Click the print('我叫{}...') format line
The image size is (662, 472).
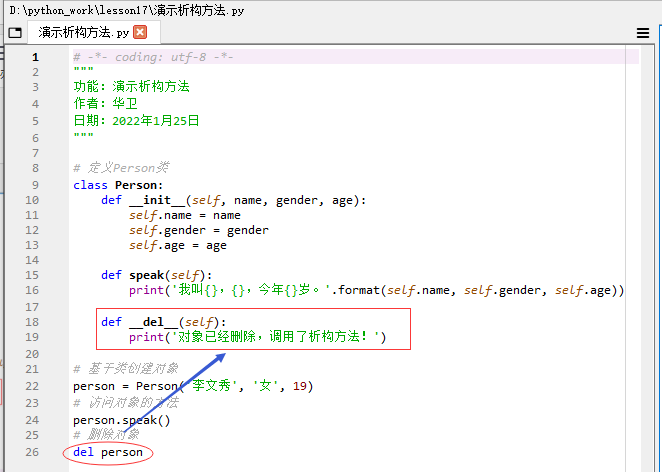(377, 290)
